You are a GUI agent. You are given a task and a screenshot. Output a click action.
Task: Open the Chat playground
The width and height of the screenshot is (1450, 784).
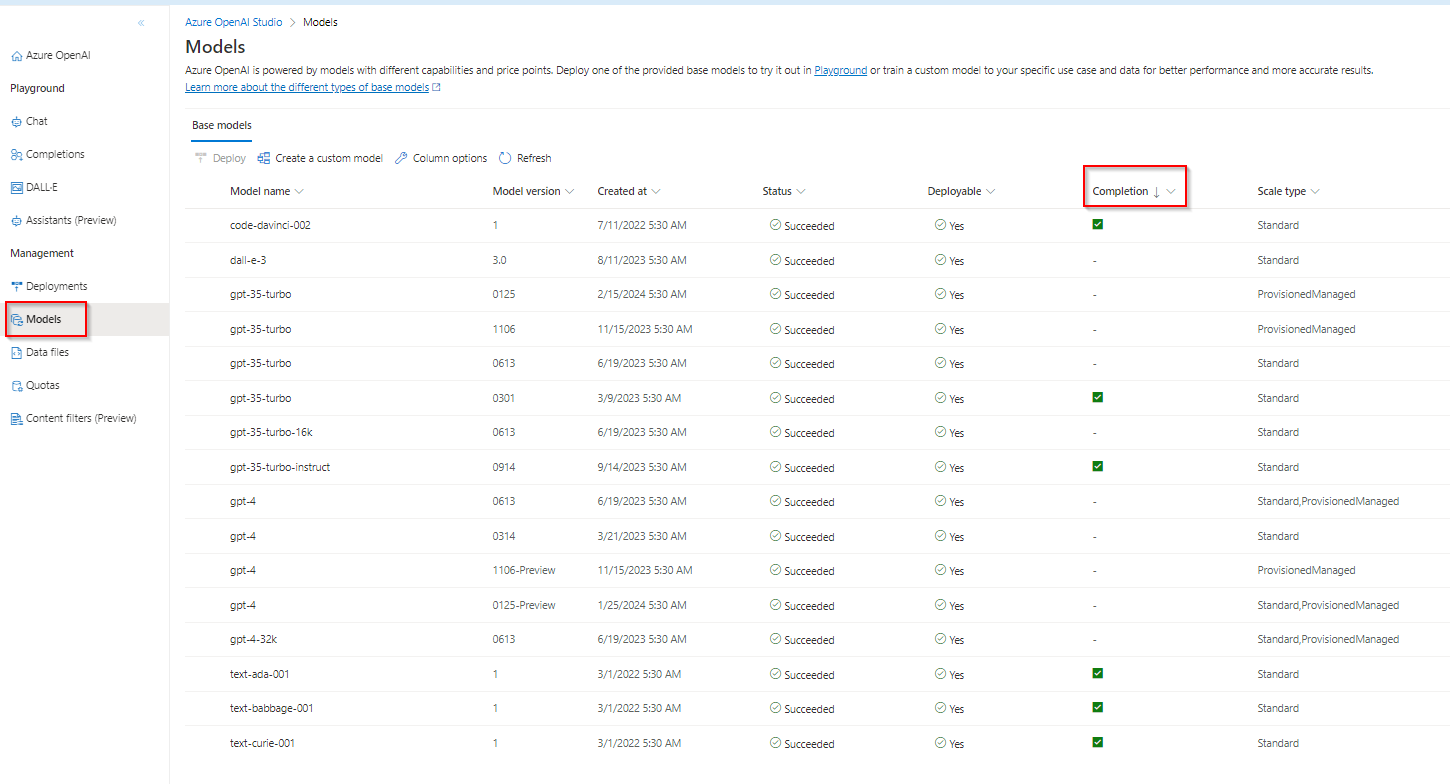[34, 120]
